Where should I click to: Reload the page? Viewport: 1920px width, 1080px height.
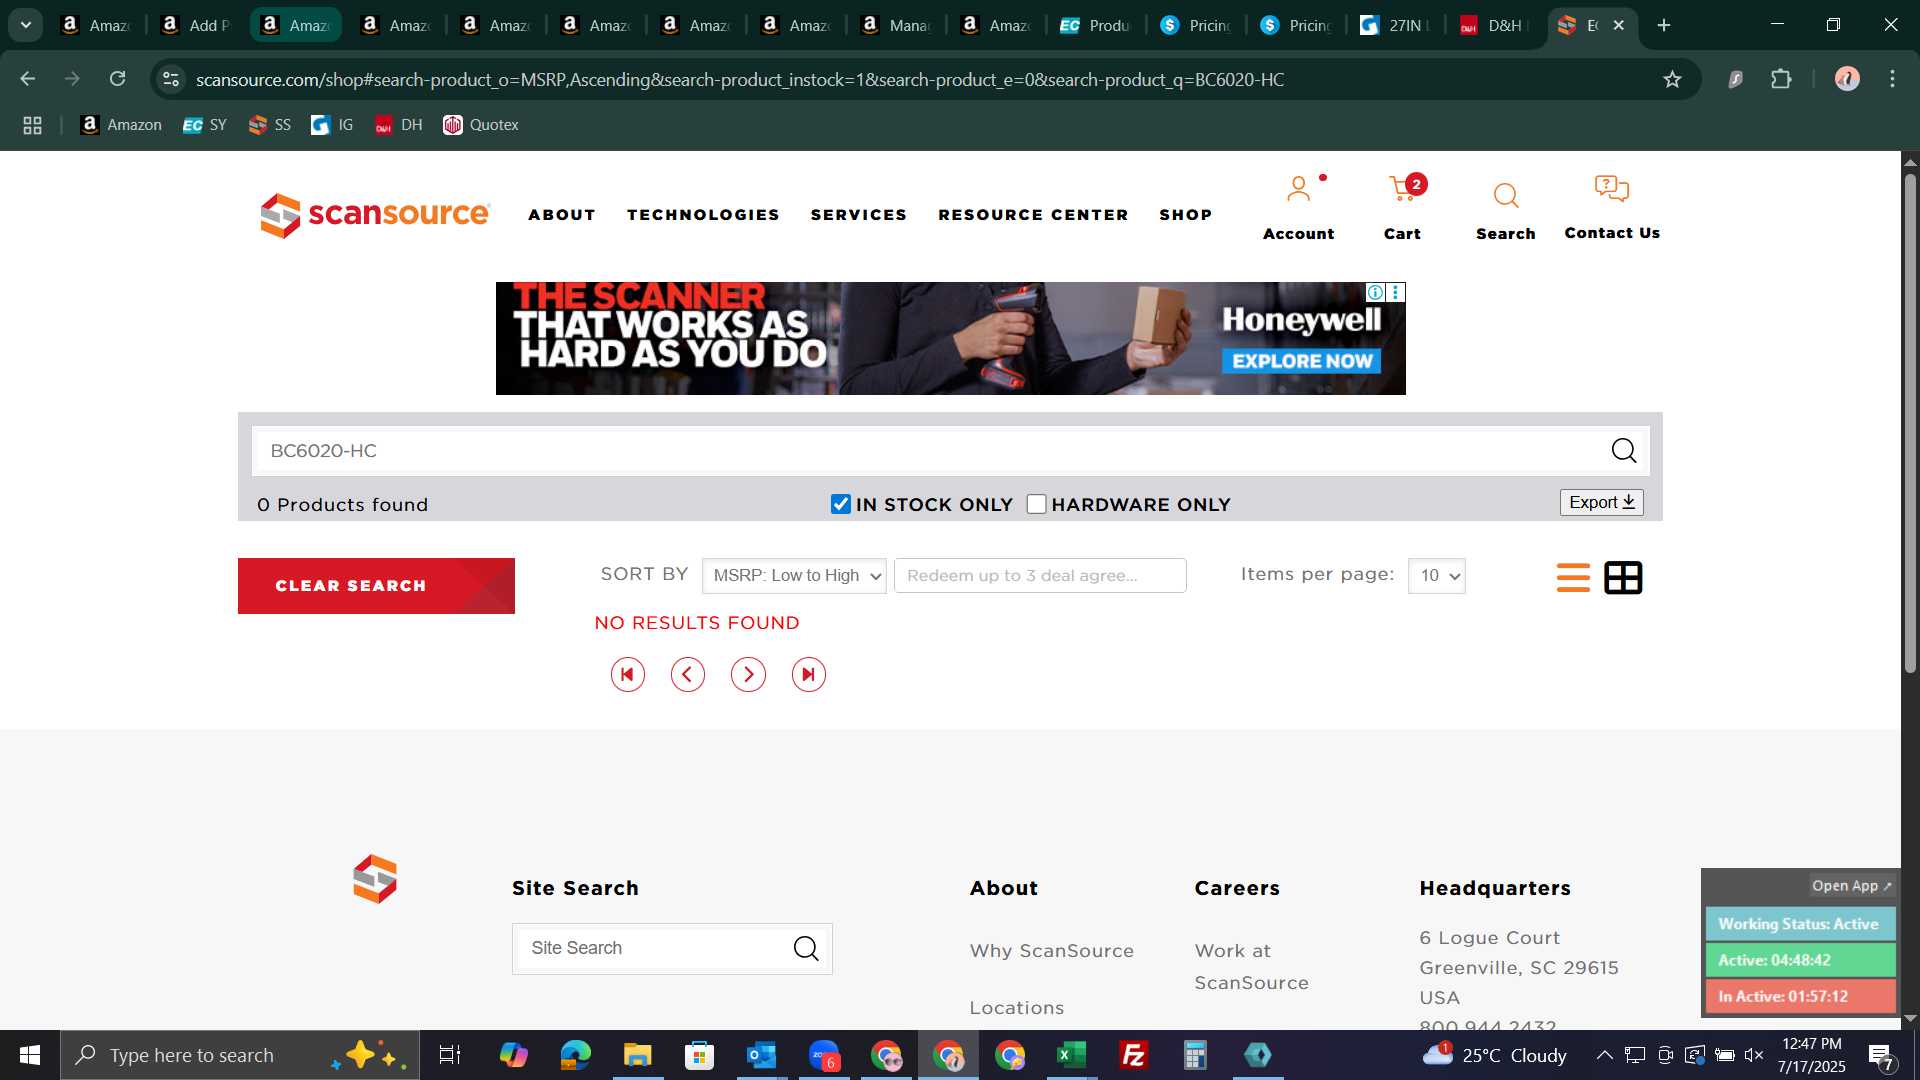pyautogui.click(x=118, y=79)
